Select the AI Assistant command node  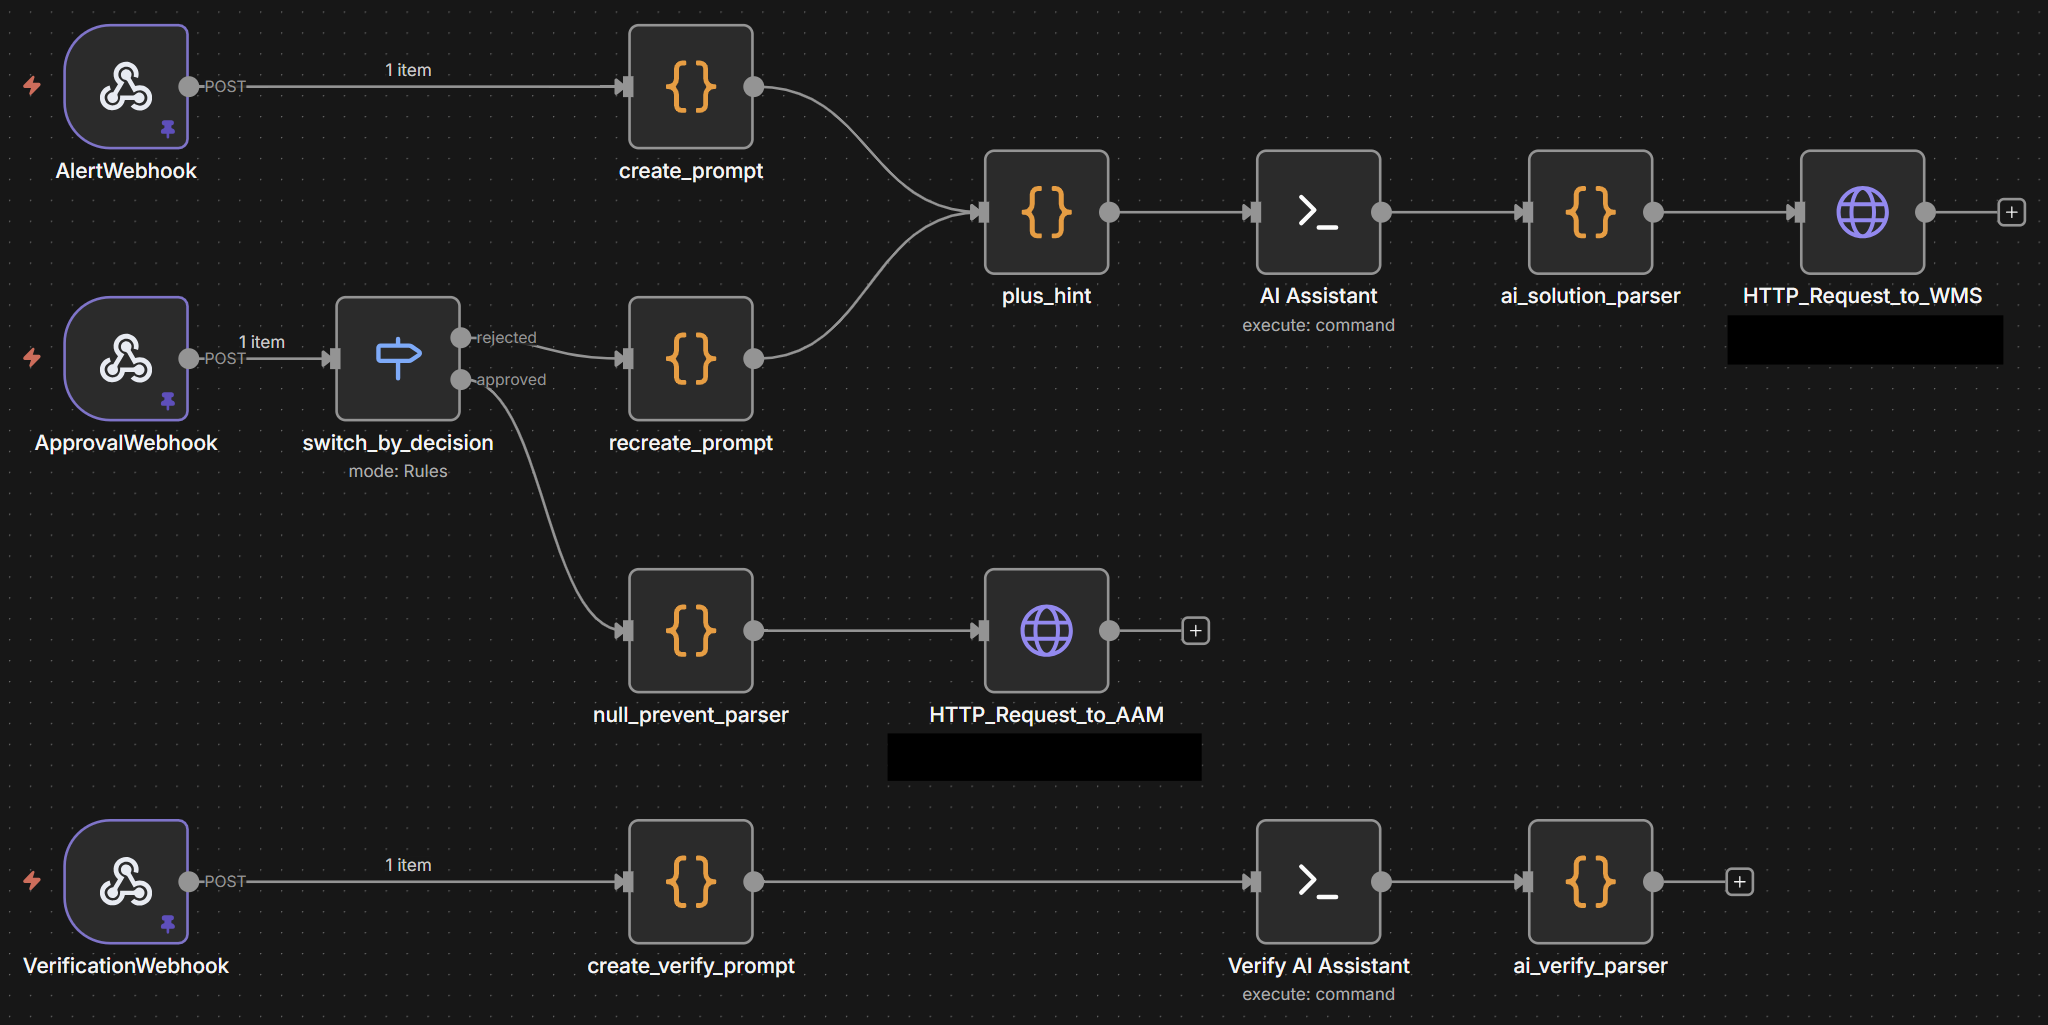click(x=1318, y=212)
